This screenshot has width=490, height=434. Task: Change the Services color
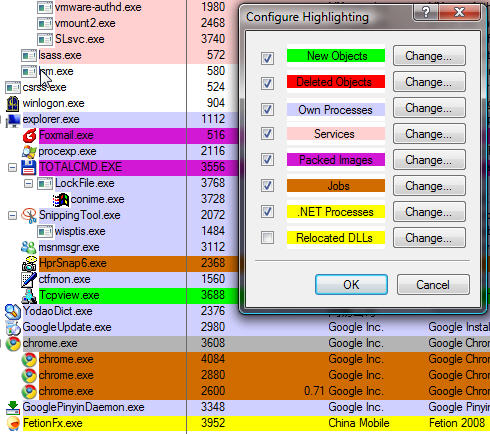429,134
